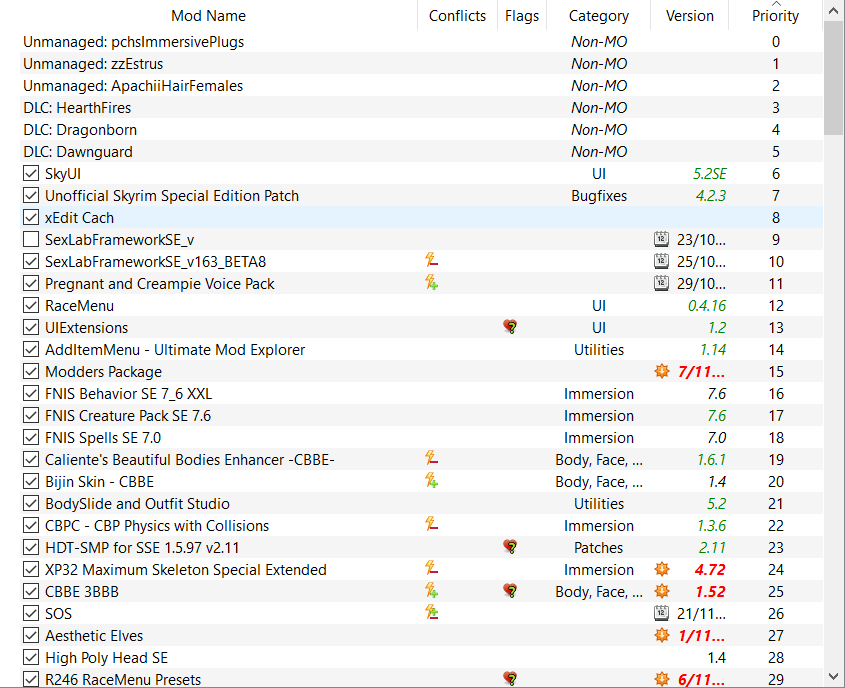
Task: Click the heart flag icon for HDT-SMP for SSE
Action: coord(510,547)
